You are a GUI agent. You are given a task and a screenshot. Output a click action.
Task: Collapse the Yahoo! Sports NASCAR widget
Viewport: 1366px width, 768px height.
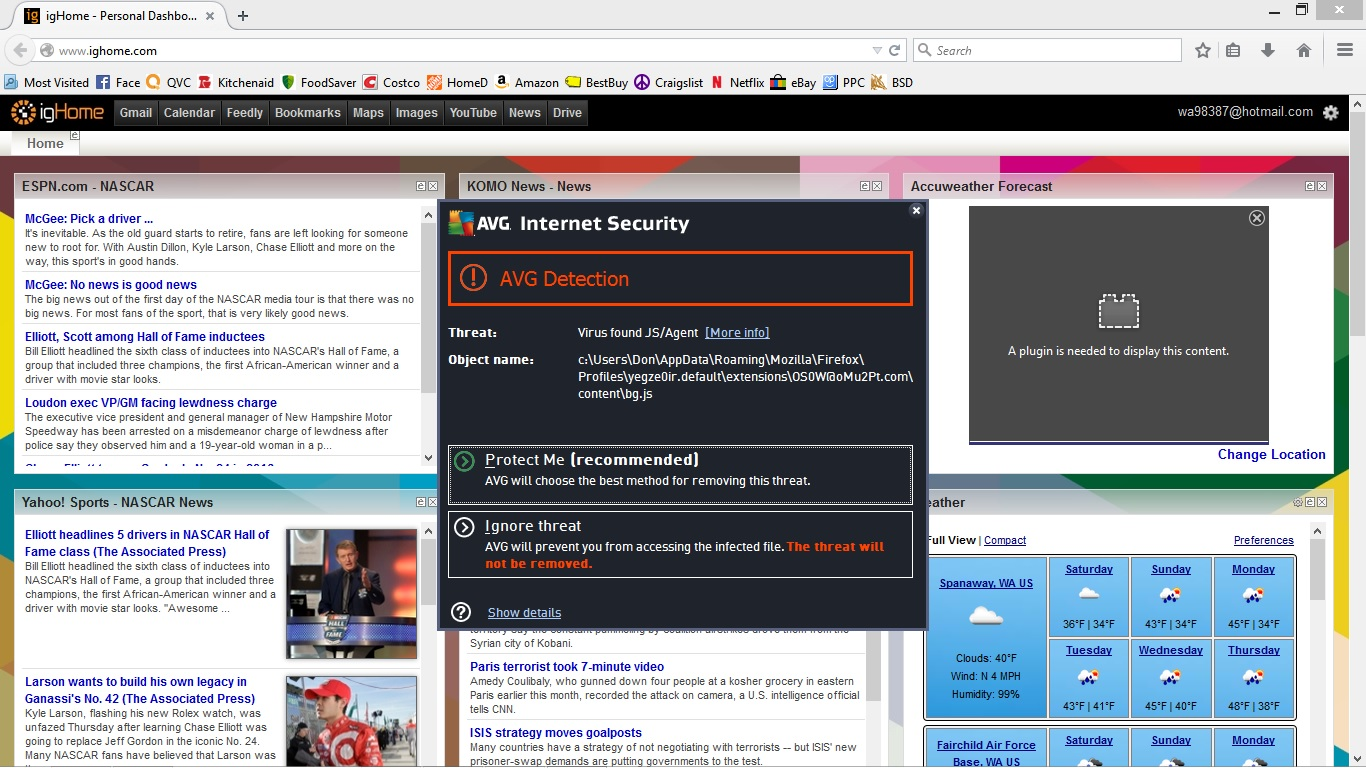tap(421, 502)
